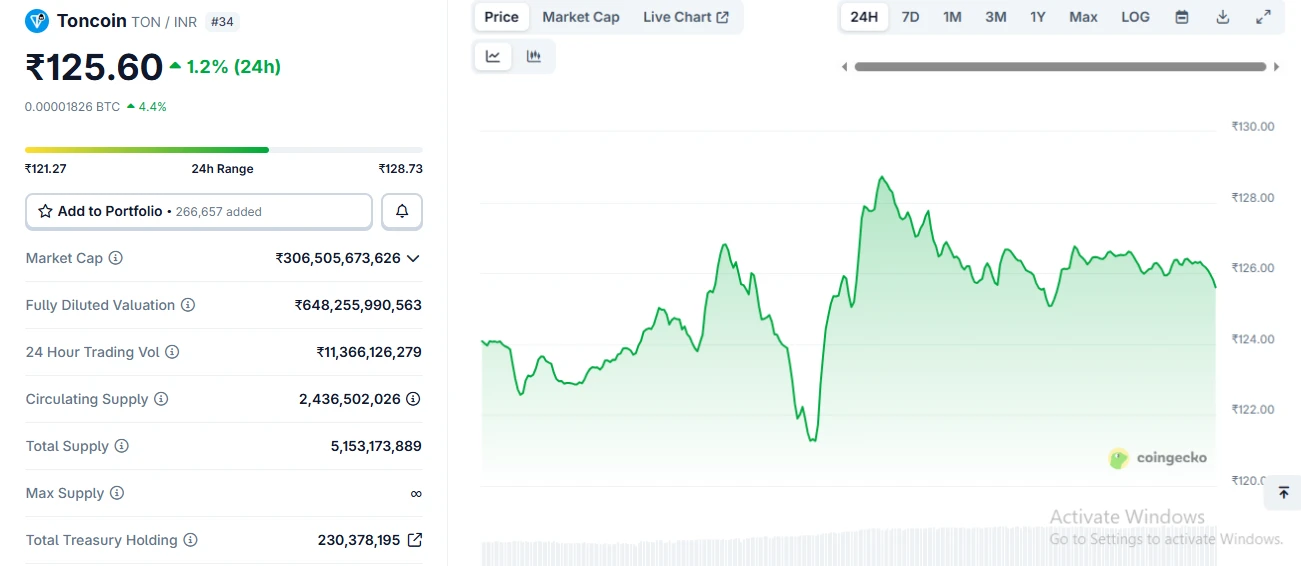Image resolution: width=1301 pixels, height=566 pixels.
Task: Click the ₹130.00 axis label
Action: pos(1253,126)
